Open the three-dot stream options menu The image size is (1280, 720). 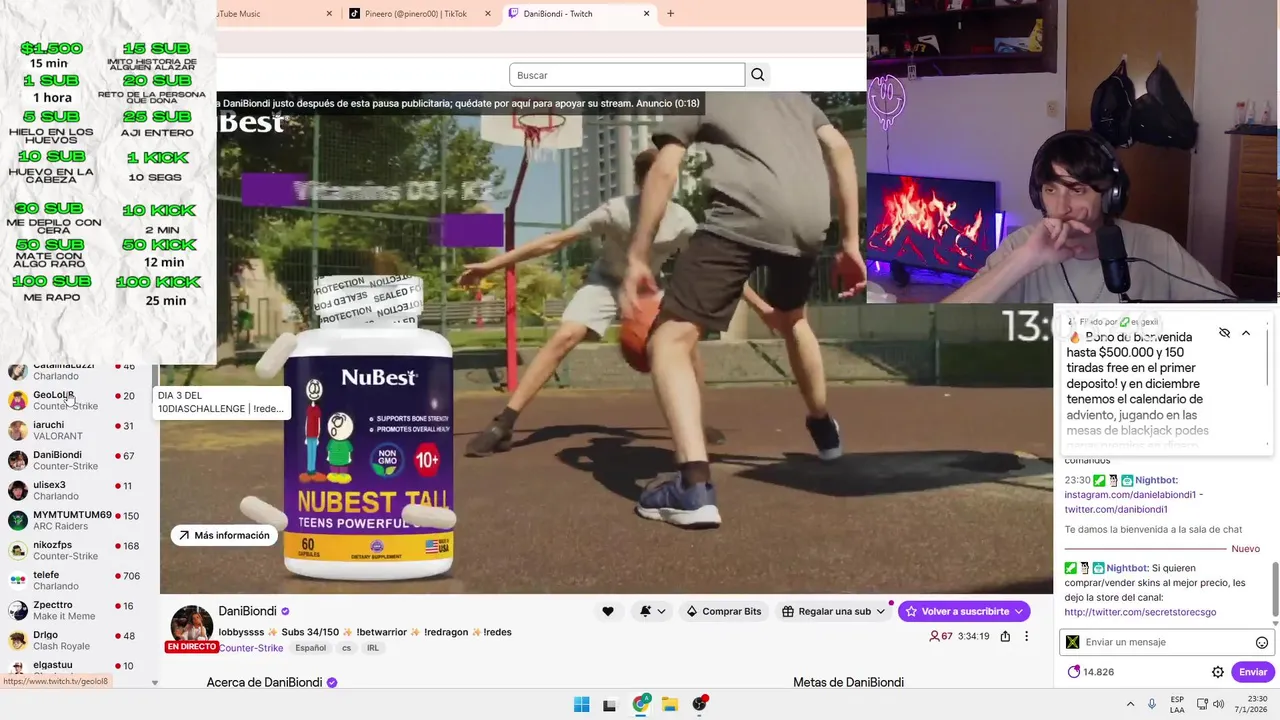pyautogui.click(x=1026, y=636)
